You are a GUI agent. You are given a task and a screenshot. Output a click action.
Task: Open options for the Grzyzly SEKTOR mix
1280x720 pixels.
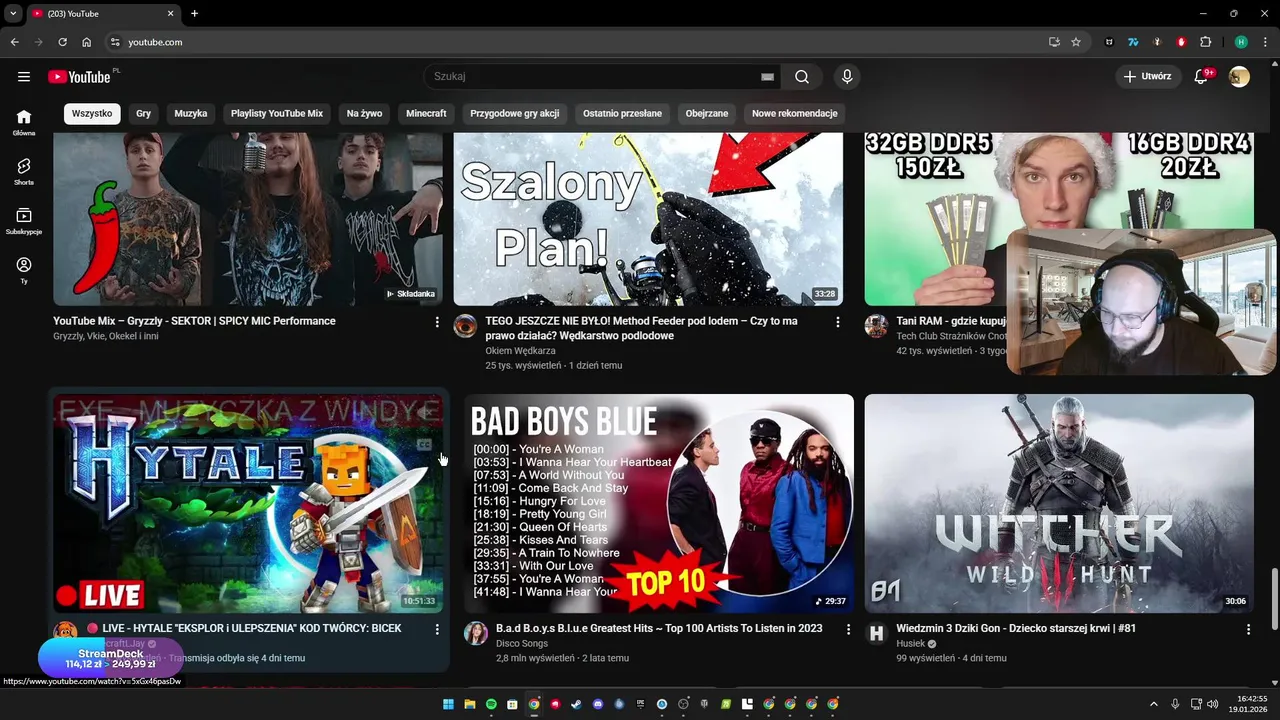[437, 322]
